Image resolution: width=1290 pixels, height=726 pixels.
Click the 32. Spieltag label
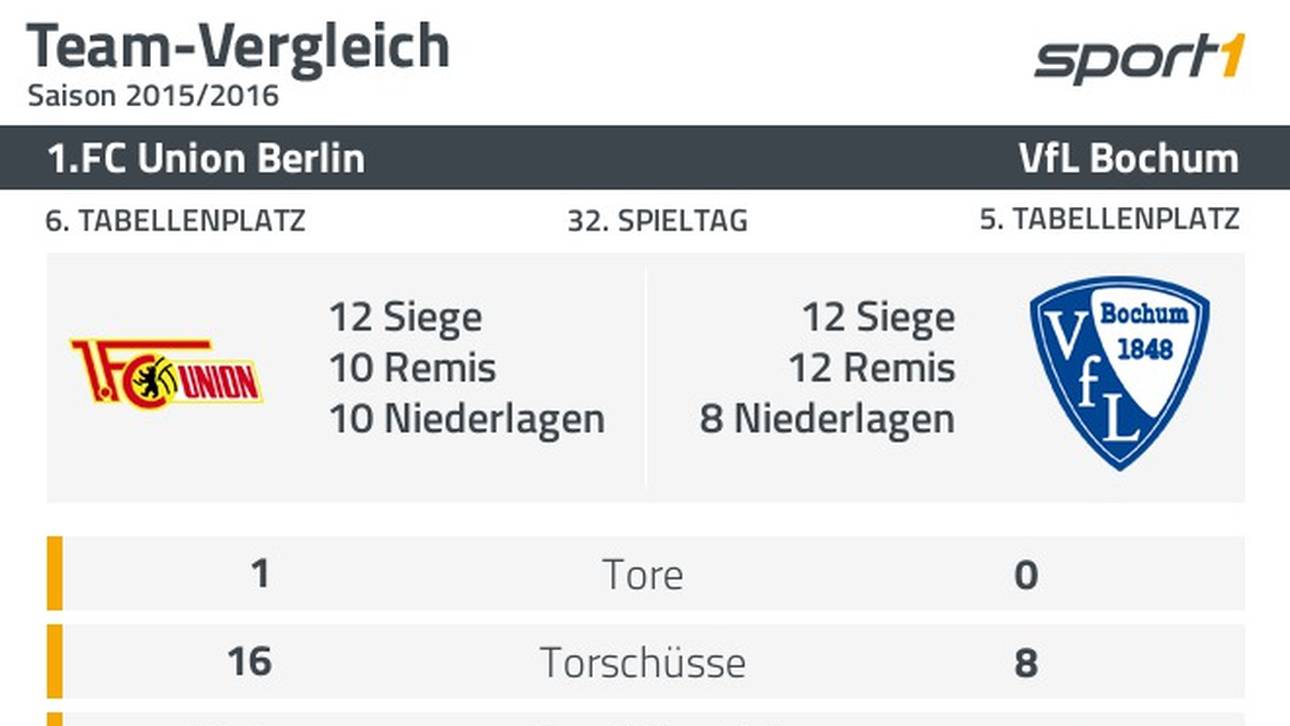(x=657, y=220)
